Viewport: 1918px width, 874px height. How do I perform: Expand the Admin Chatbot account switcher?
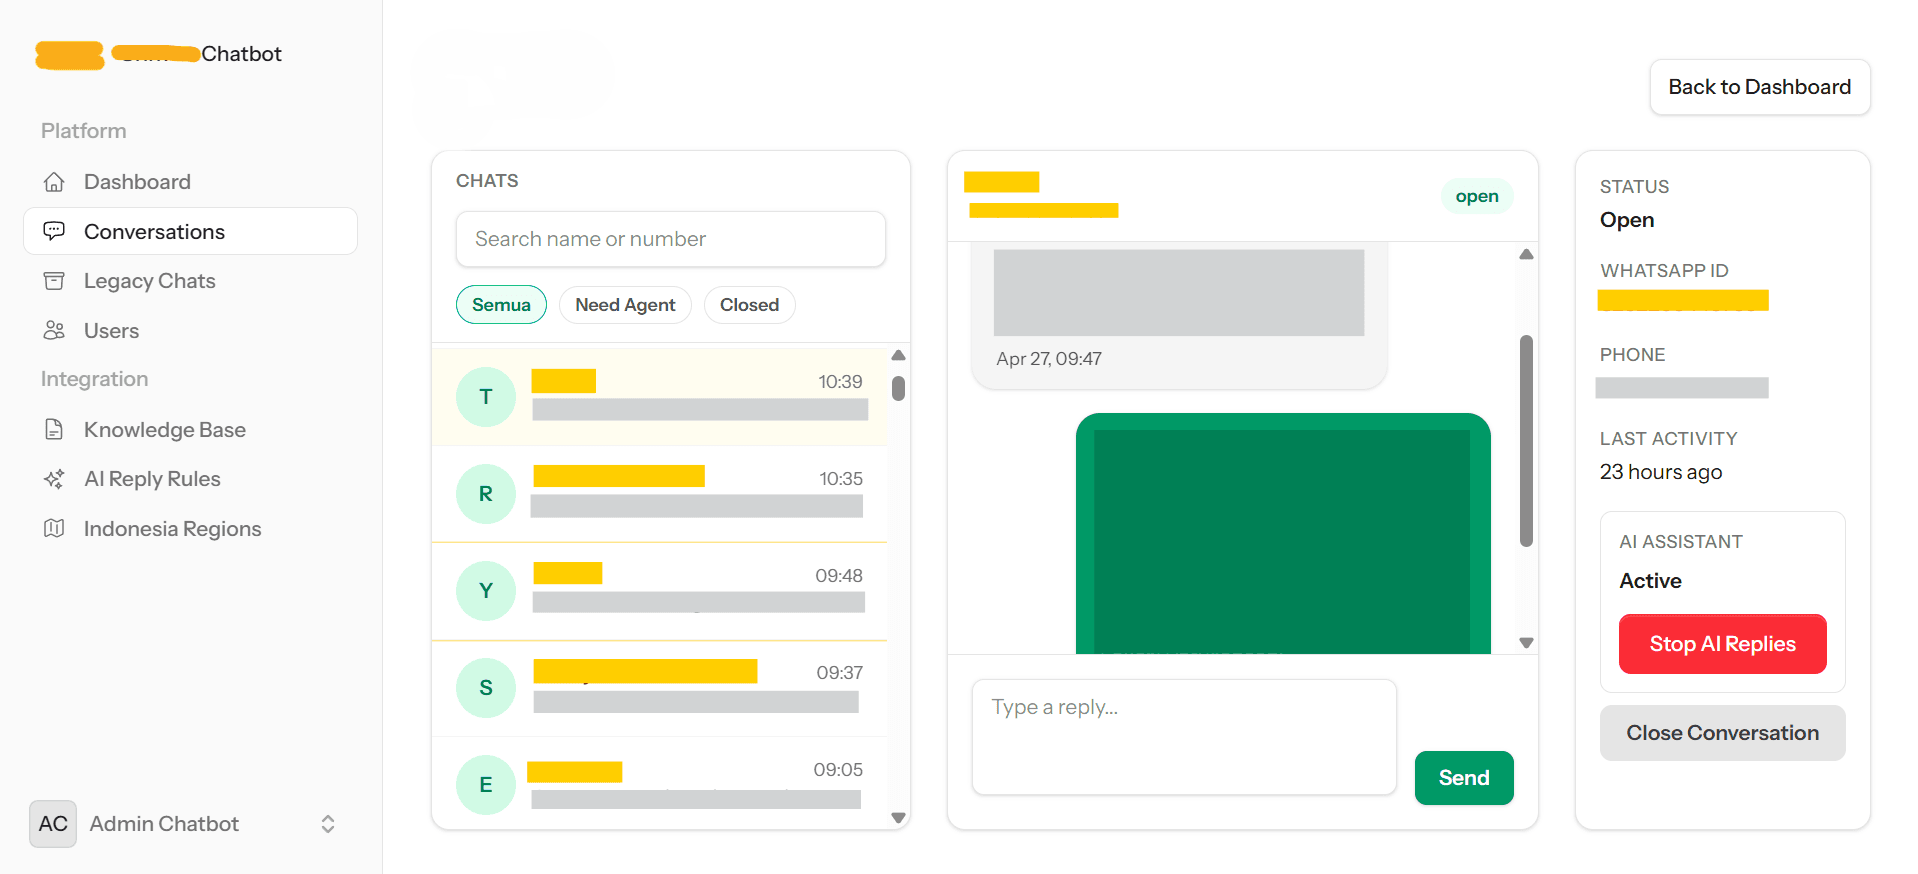pyautogui.click(x=327, y=824)
